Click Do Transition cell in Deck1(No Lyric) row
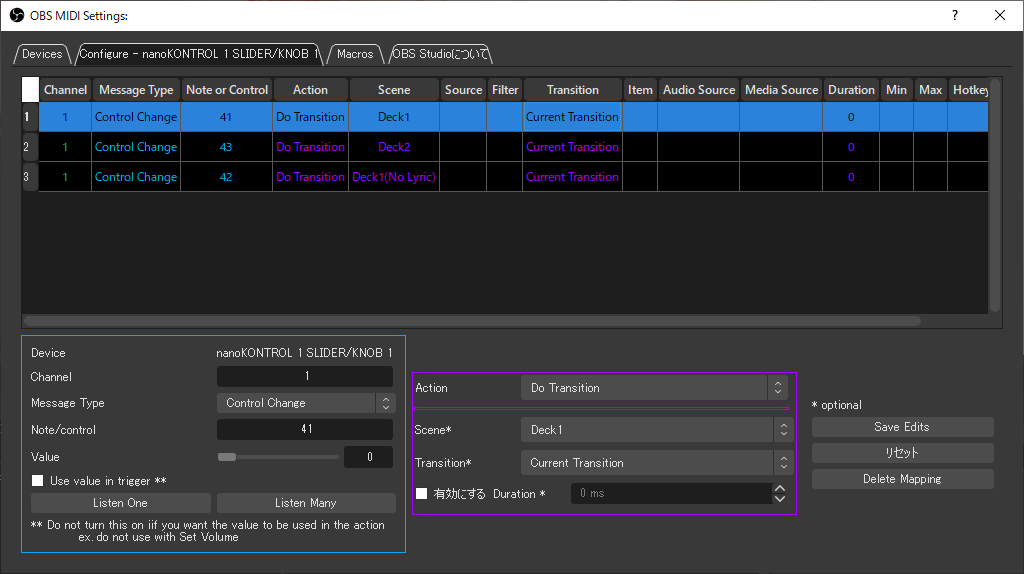This screenshot has height=574, width=1024. pos(310,177)
